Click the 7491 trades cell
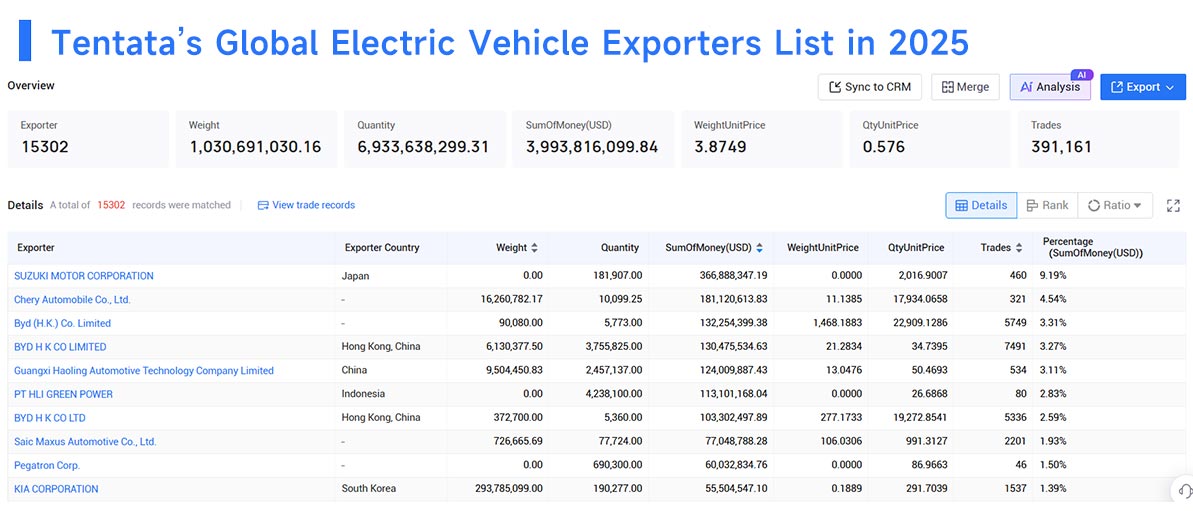Viewport: 1193px width, 511px height. click(x=1014, y=347)
